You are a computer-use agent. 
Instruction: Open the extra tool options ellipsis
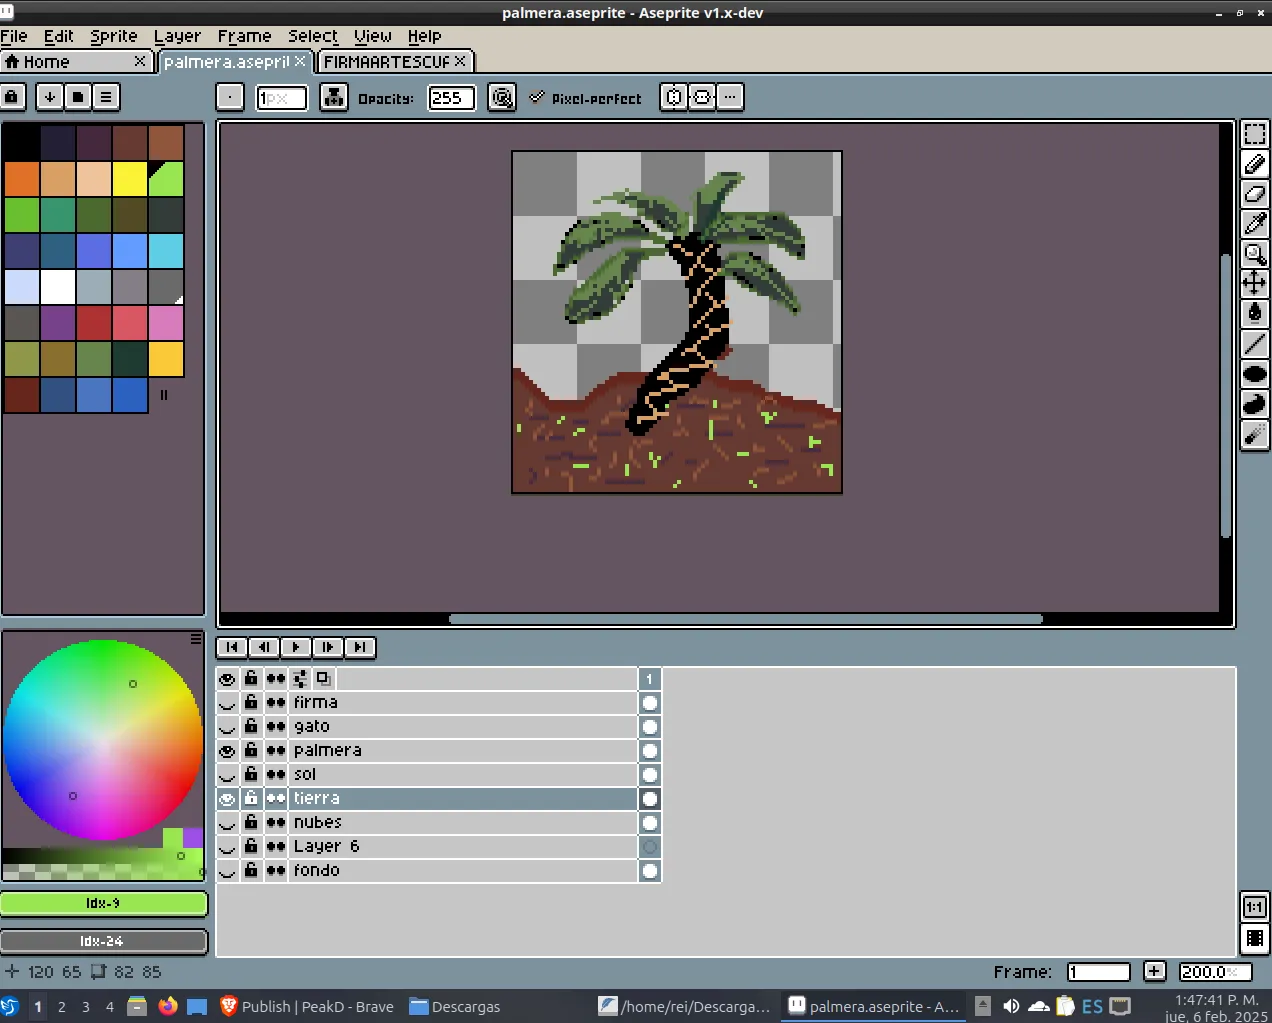click(x=730, y=97)
